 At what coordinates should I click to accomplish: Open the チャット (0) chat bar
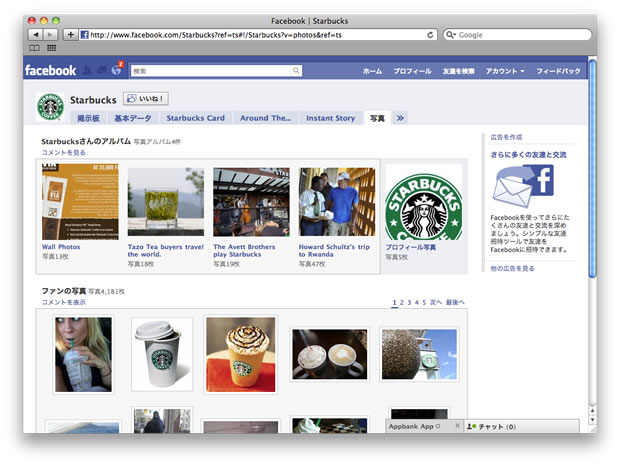click(x=521, y=426)
